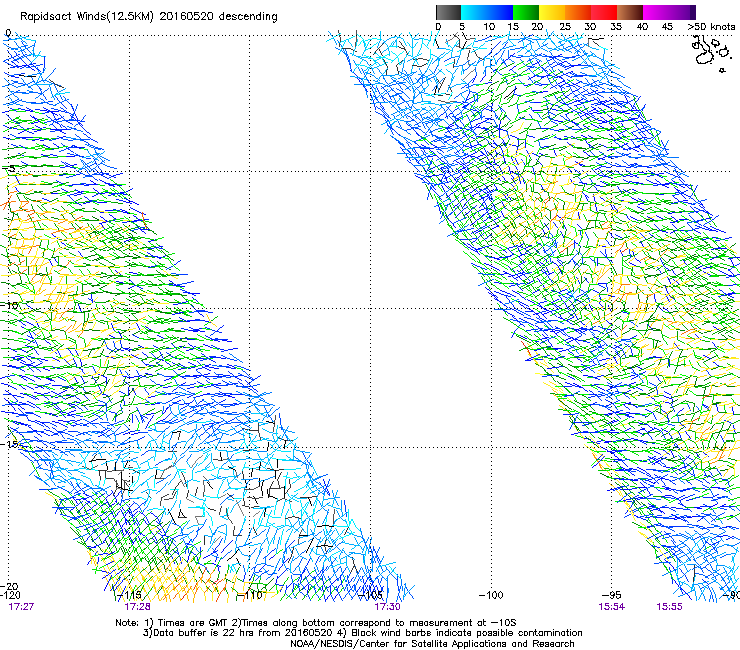The image size is (740, 650).
Task: Click the '-10' latitude axis label
Action: point(9,305)
